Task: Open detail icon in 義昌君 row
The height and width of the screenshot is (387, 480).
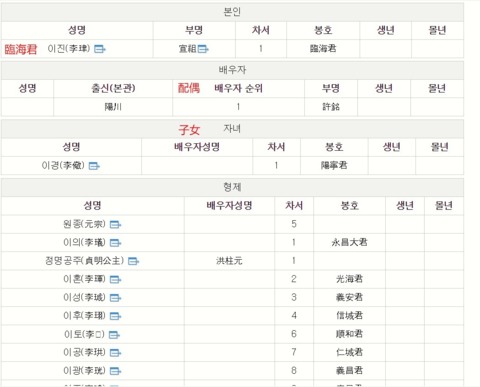Action: pos(115,371)
